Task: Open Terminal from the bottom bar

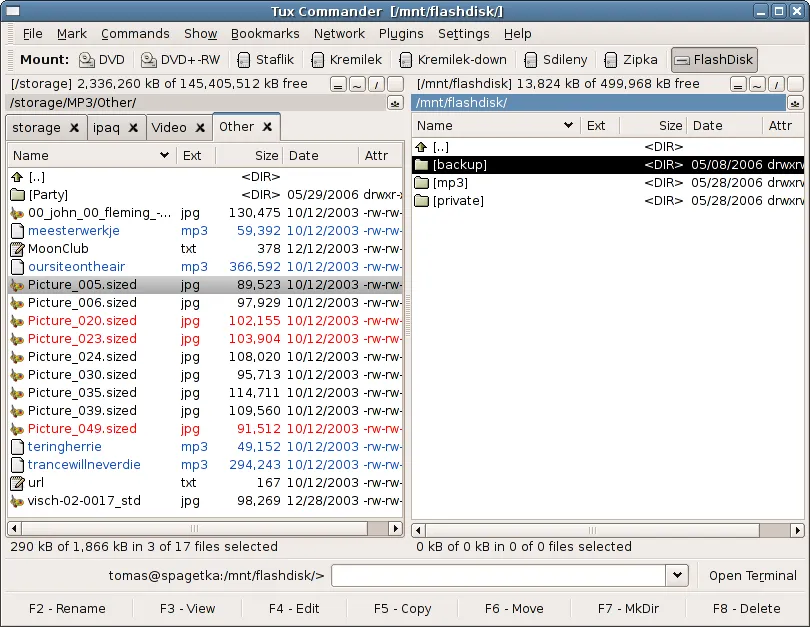Action: pyautogui.click(x=752, y=575)
